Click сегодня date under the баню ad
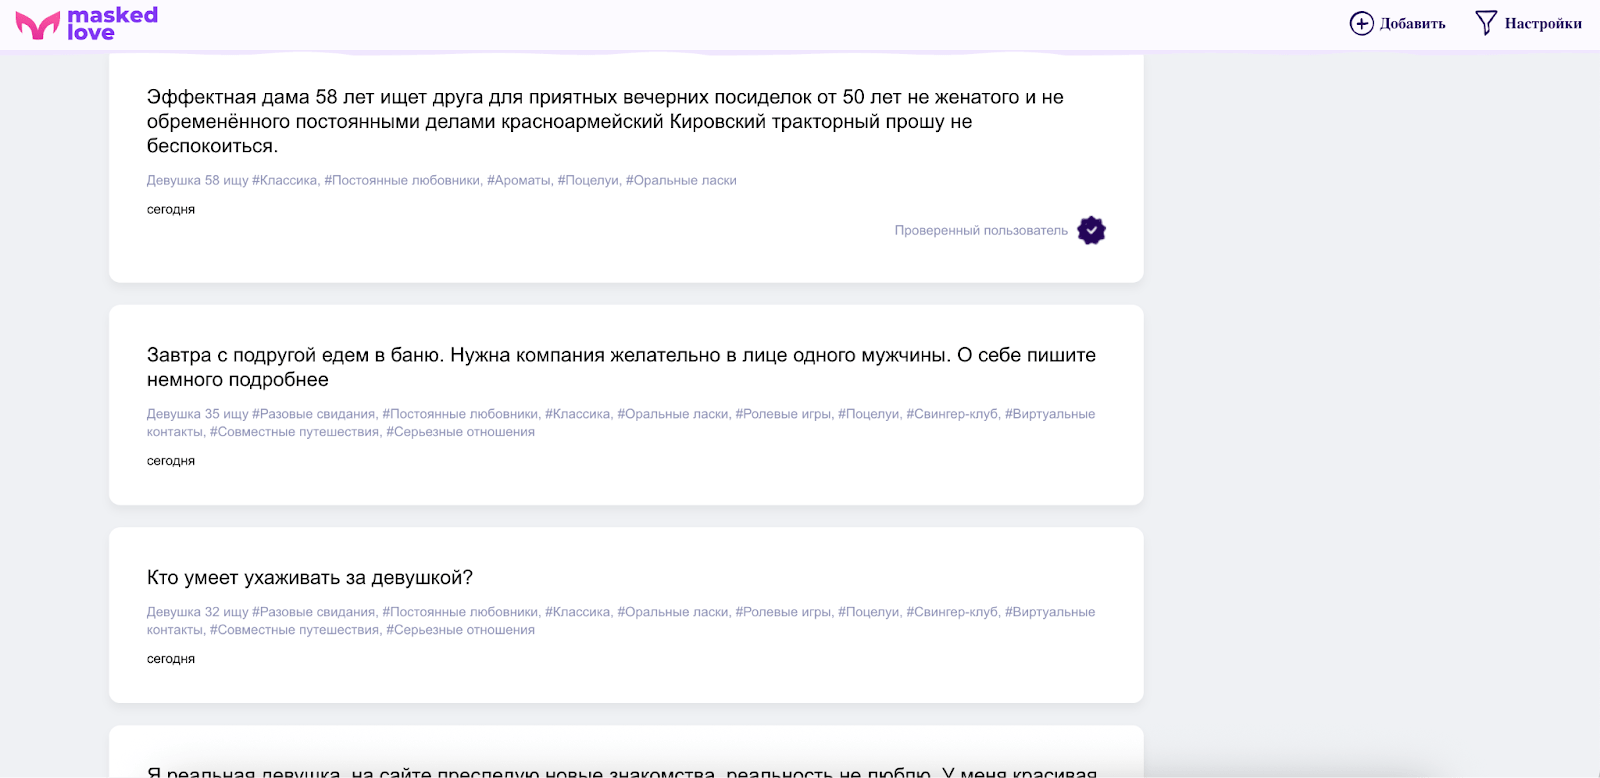 (171, 461)
